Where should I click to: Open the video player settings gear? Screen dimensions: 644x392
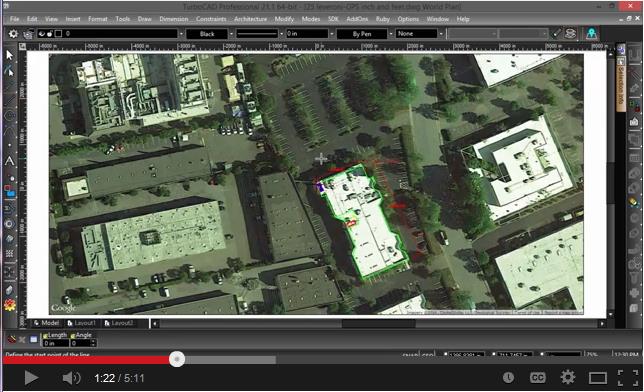568,377
